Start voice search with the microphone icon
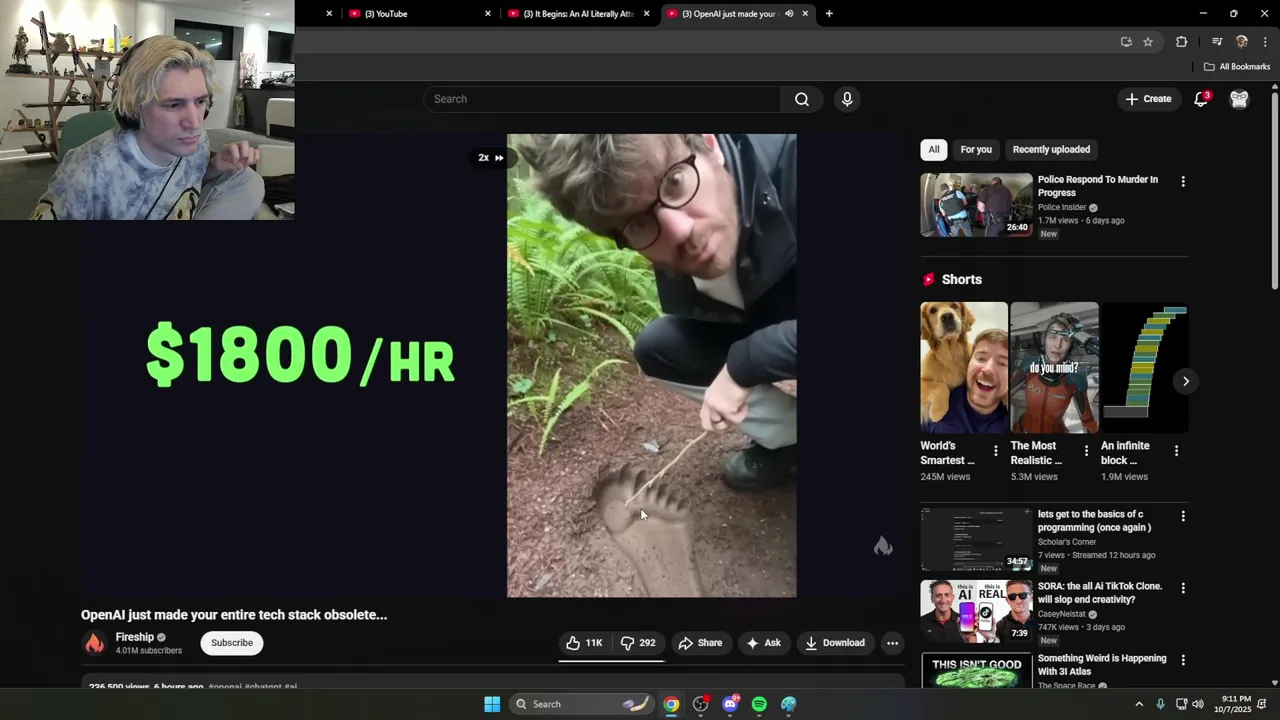 (847, 99)
